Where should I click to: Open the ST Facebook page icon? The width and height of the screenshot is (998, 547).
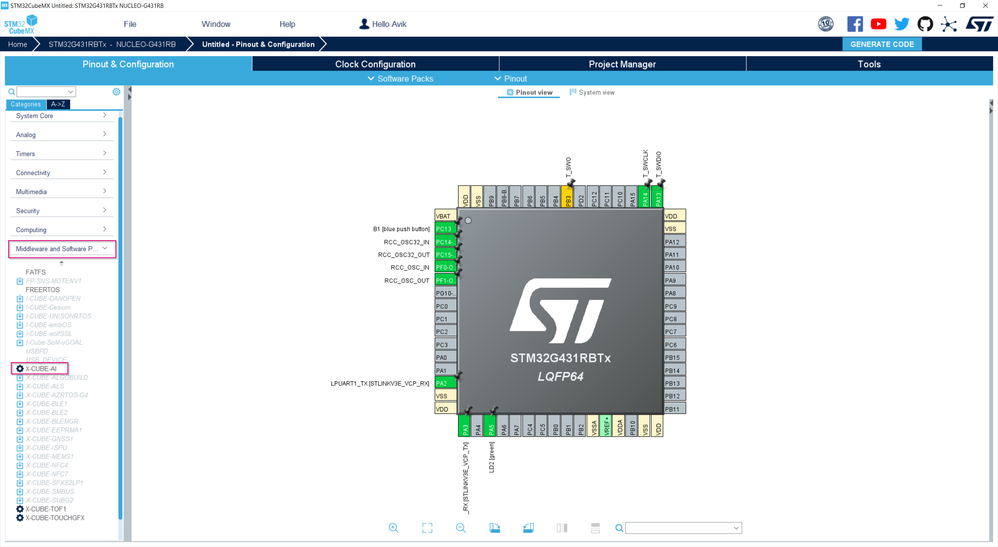click(855, 24)
